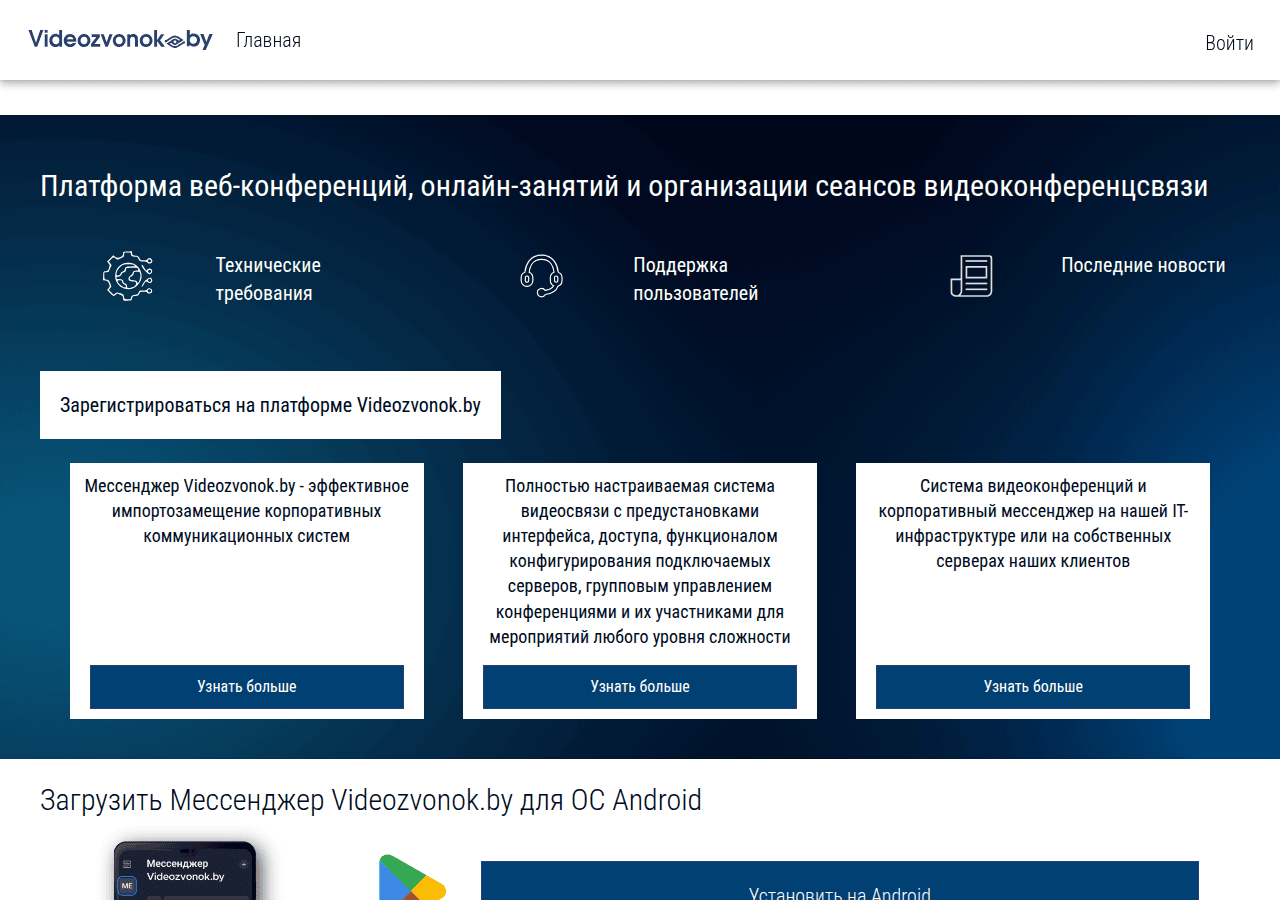
Task: Click Узнать больше under the настраиваемая система card
Action: [x=640, y=687]
